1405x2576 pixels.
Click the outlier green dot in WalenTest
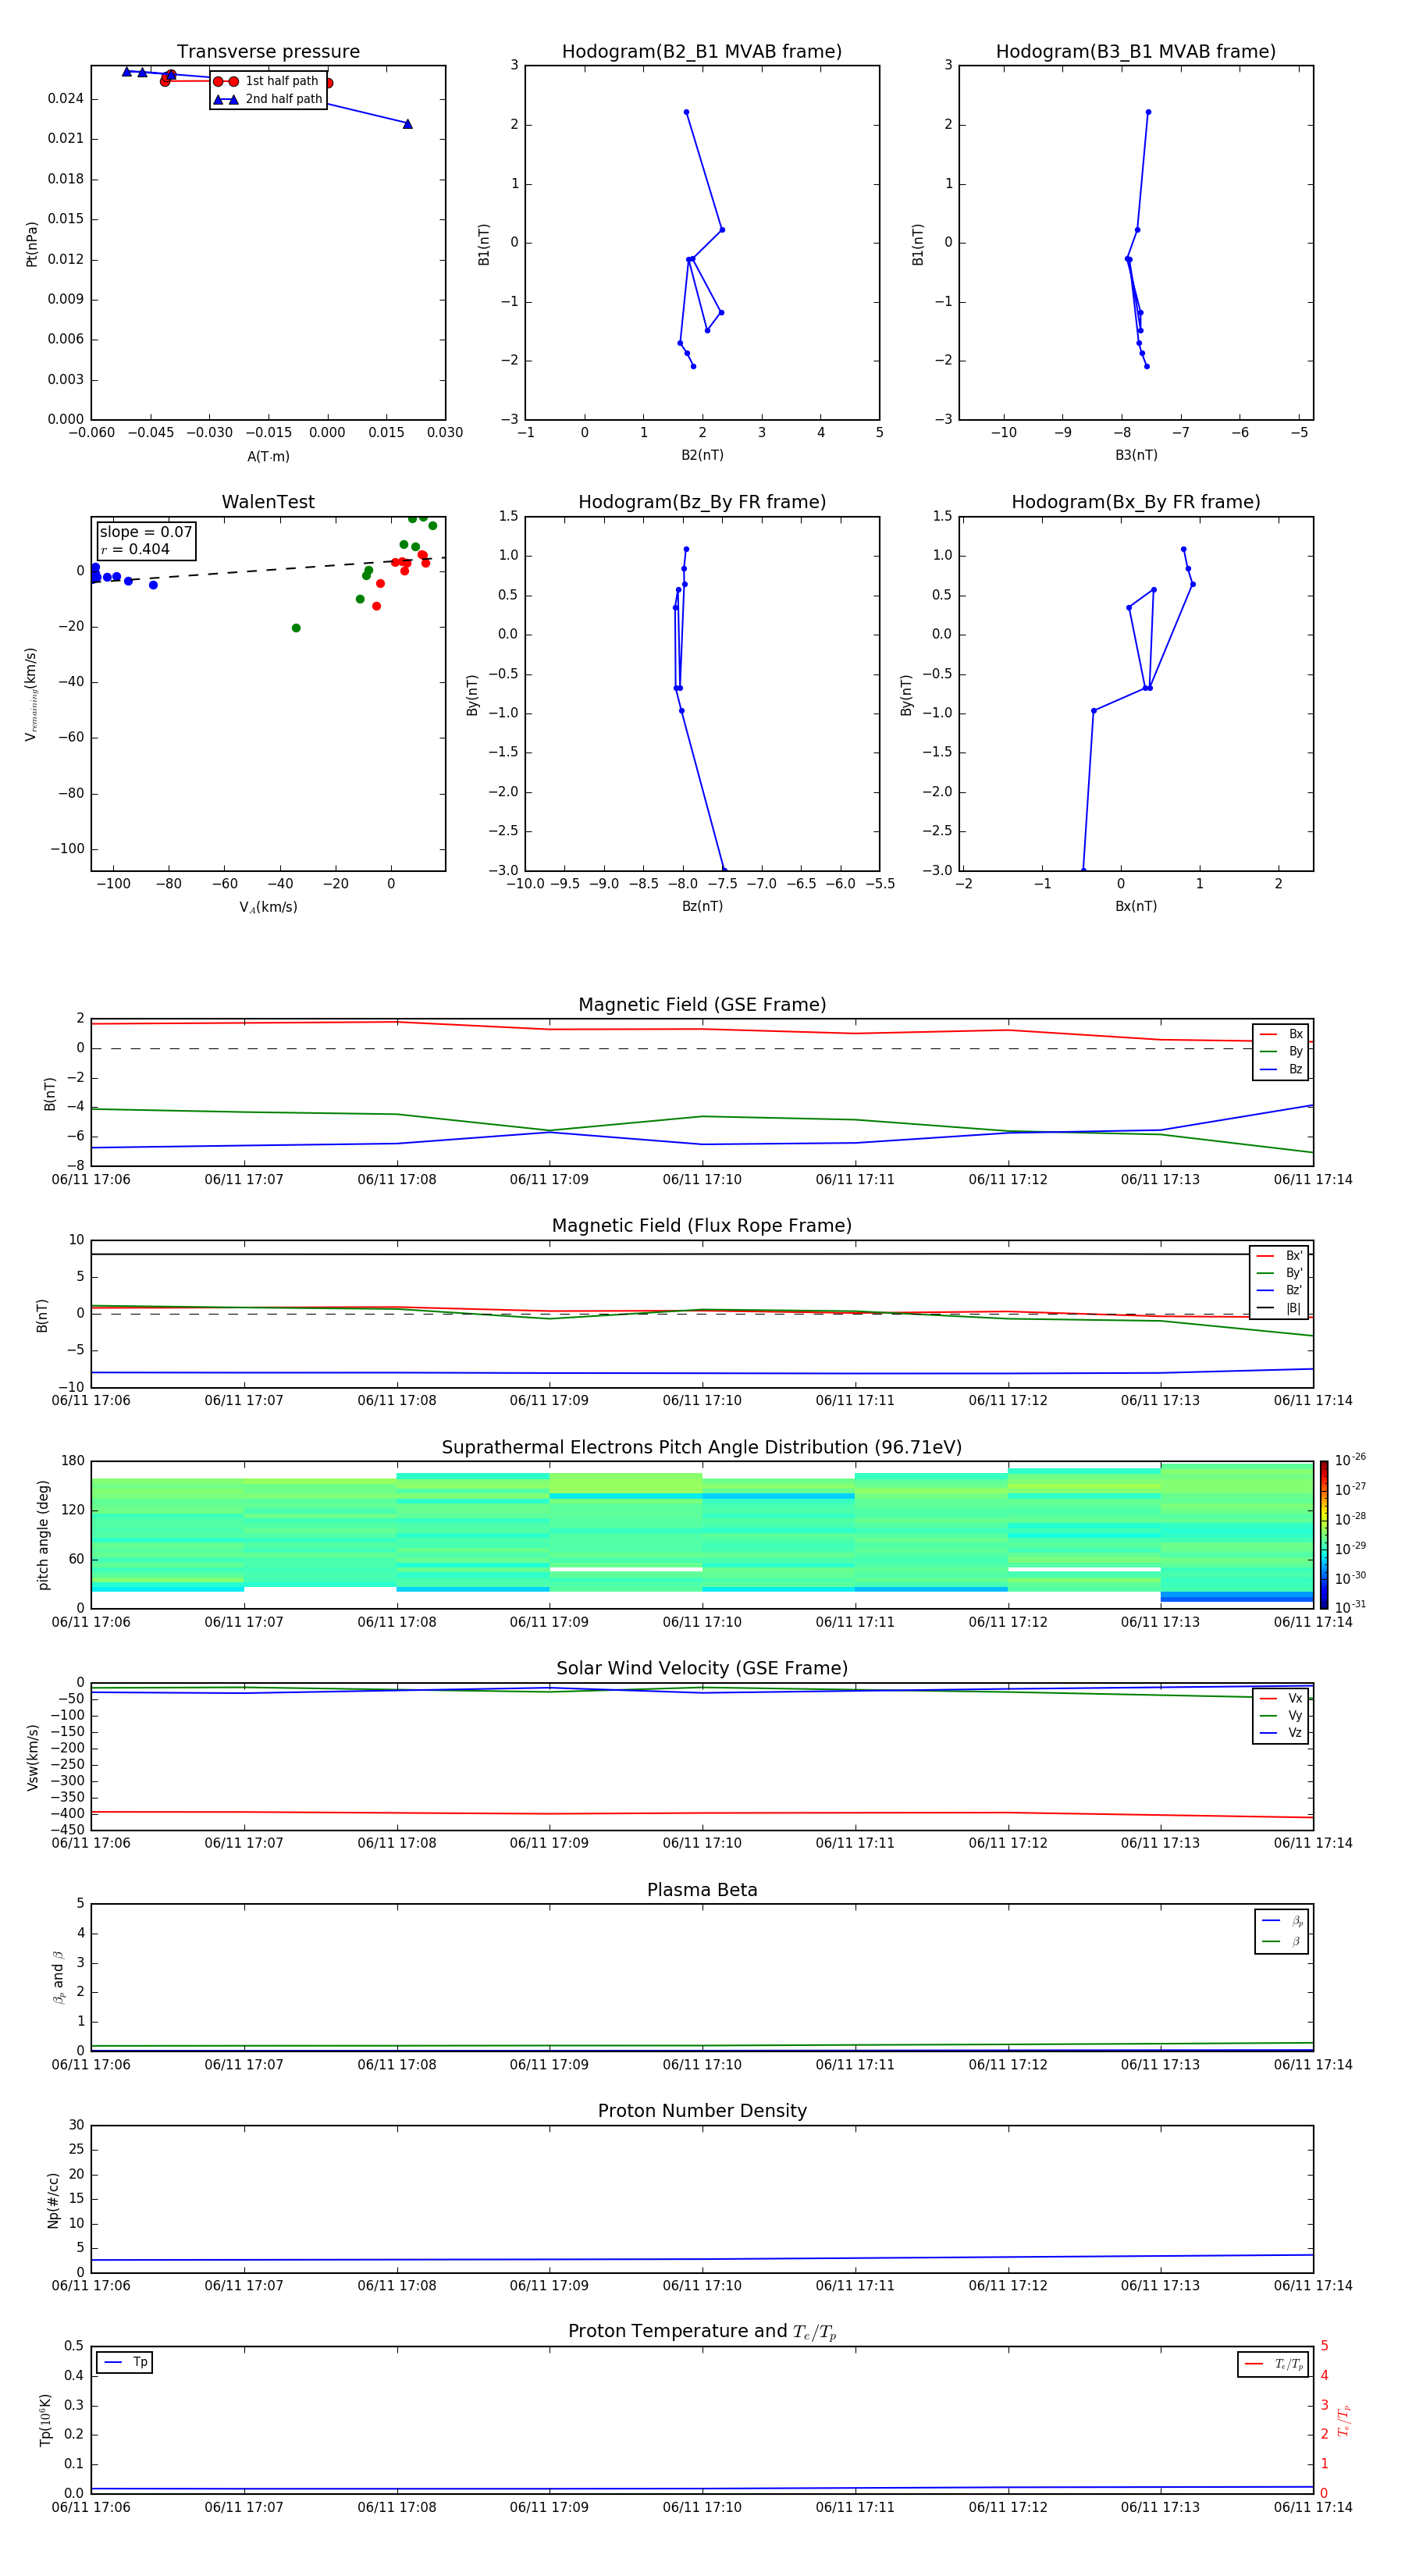click(x=296, y=628)
